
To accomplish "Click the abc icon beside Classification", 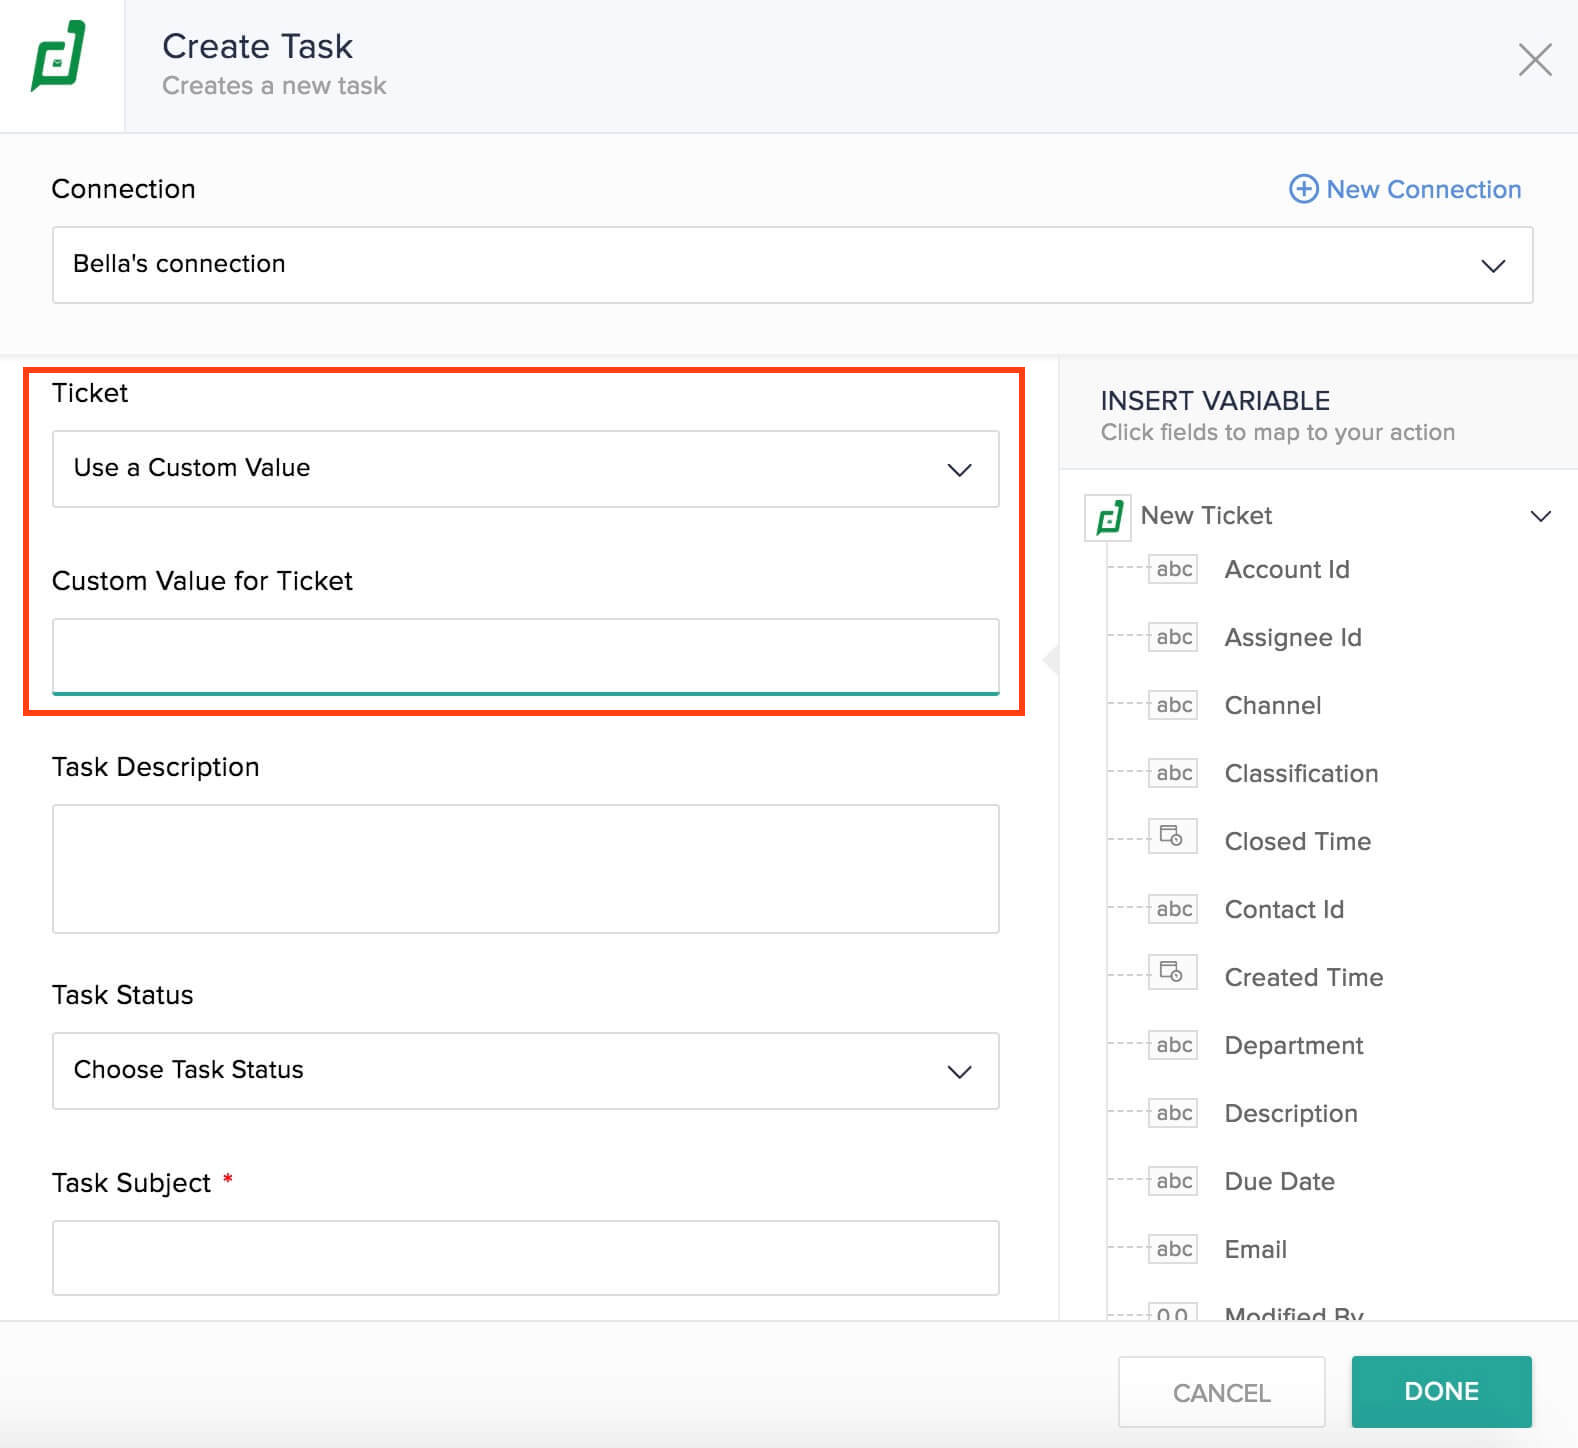I will 1173,774.
